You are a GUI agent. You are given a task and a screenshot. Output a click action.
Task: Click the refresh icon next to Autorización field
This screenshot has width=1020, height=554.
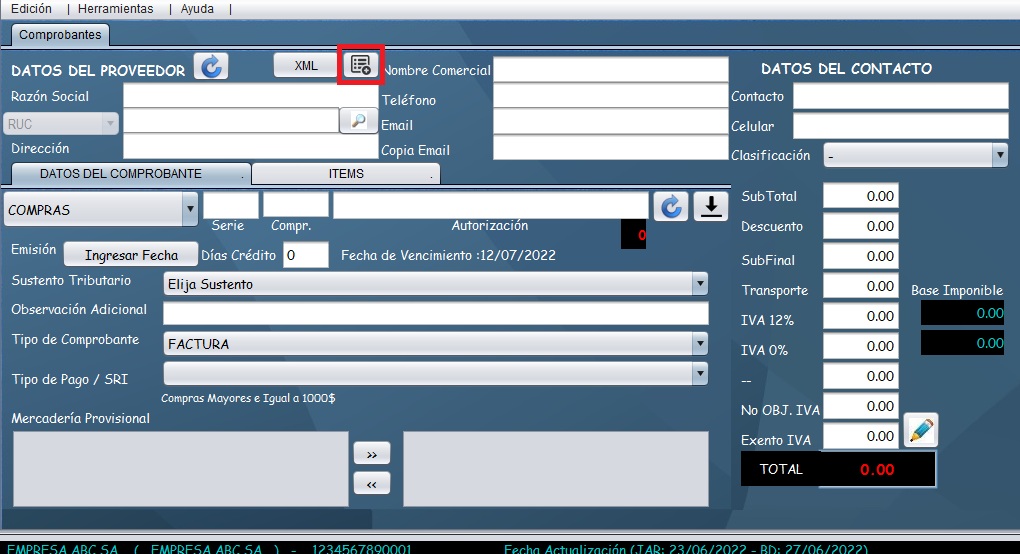(x=672, y=206)
